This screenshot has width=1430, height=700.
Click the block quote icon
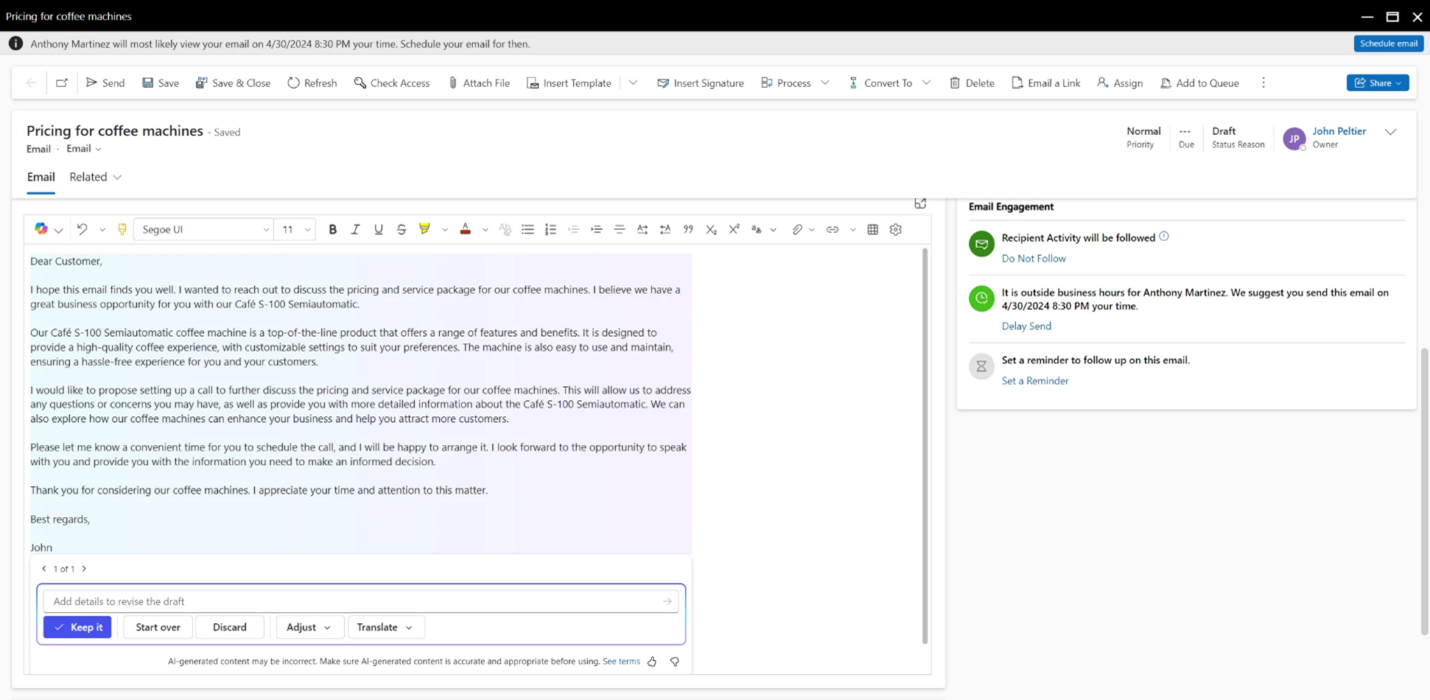tap(688, 230)
